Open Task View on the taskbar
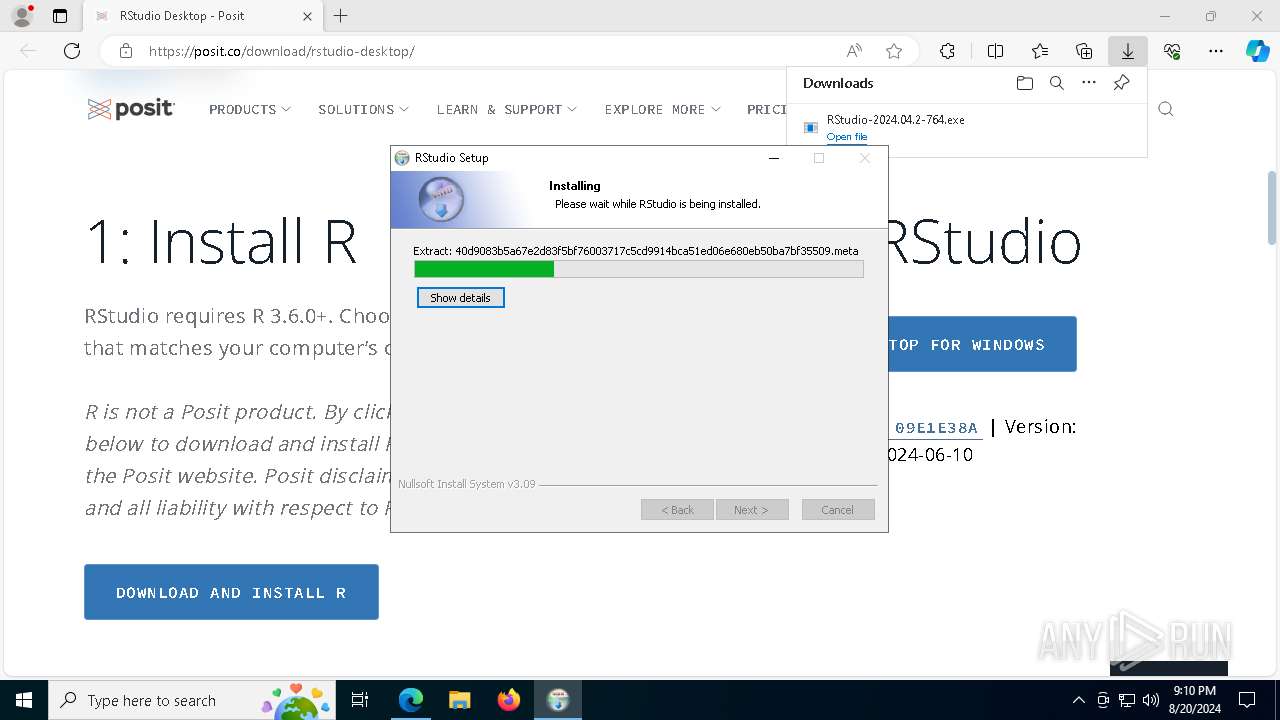This screenshot has height=720, width=1280. pyautogui.click(x=360, y=700)
